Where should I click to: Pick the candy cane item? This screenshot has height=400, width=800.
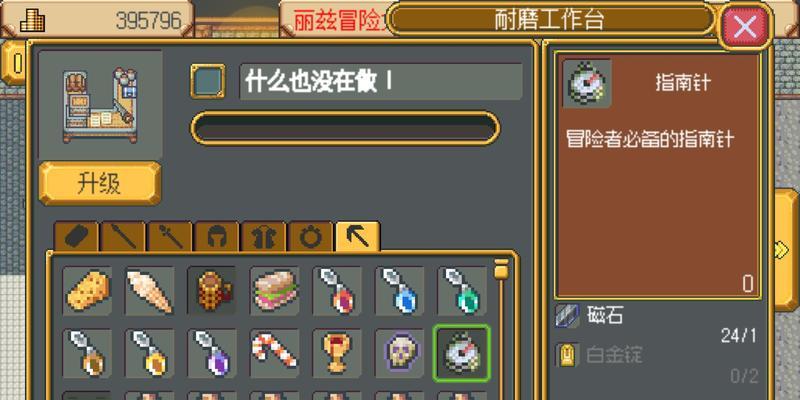click(274, 353)
